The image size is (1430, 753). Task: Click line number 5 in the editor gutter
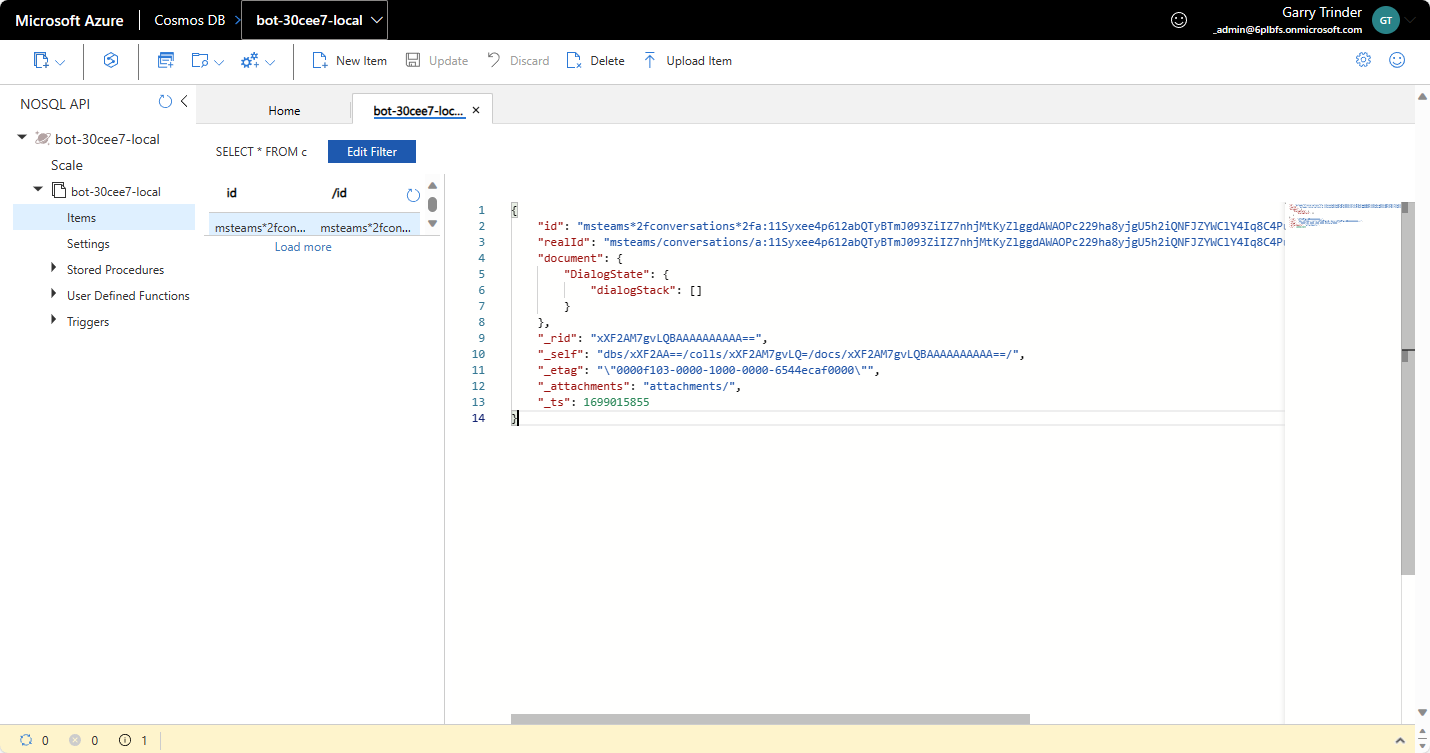(x=481, y=274)
